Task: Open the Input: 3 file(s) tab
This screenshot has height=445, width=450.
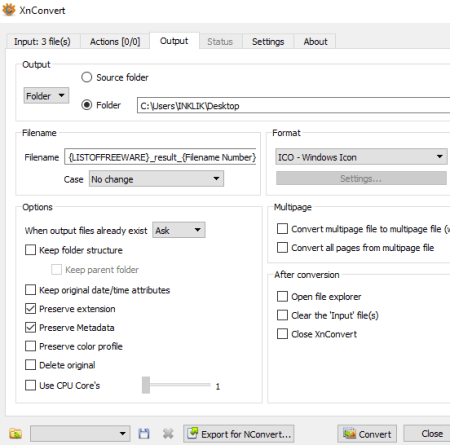Action: (43, 41)
